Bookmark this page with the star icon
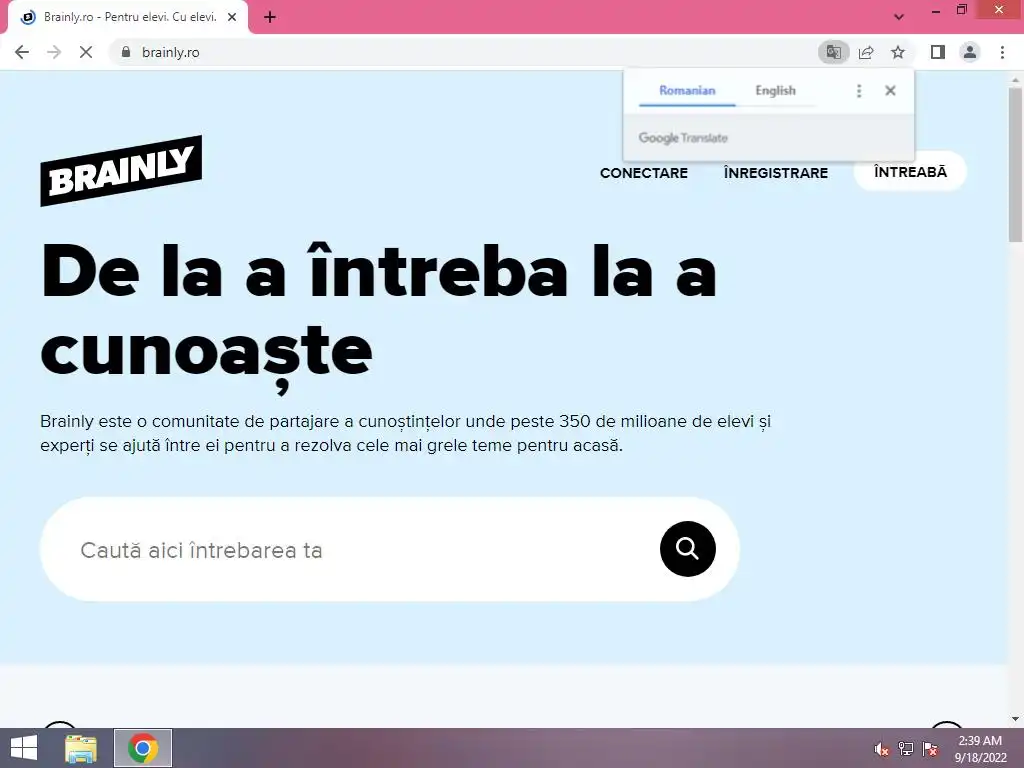 point(898,52)
